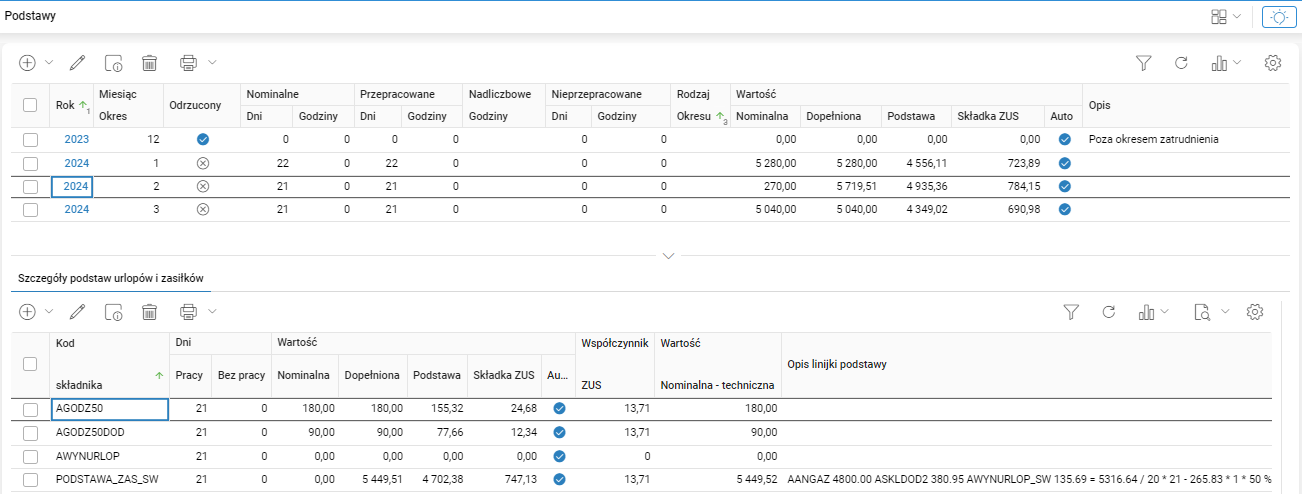The width and height of the screenshot is (1302, 494).
Task: Check the checkbox for AGODZ50DOD row
Action: [31, 432]
